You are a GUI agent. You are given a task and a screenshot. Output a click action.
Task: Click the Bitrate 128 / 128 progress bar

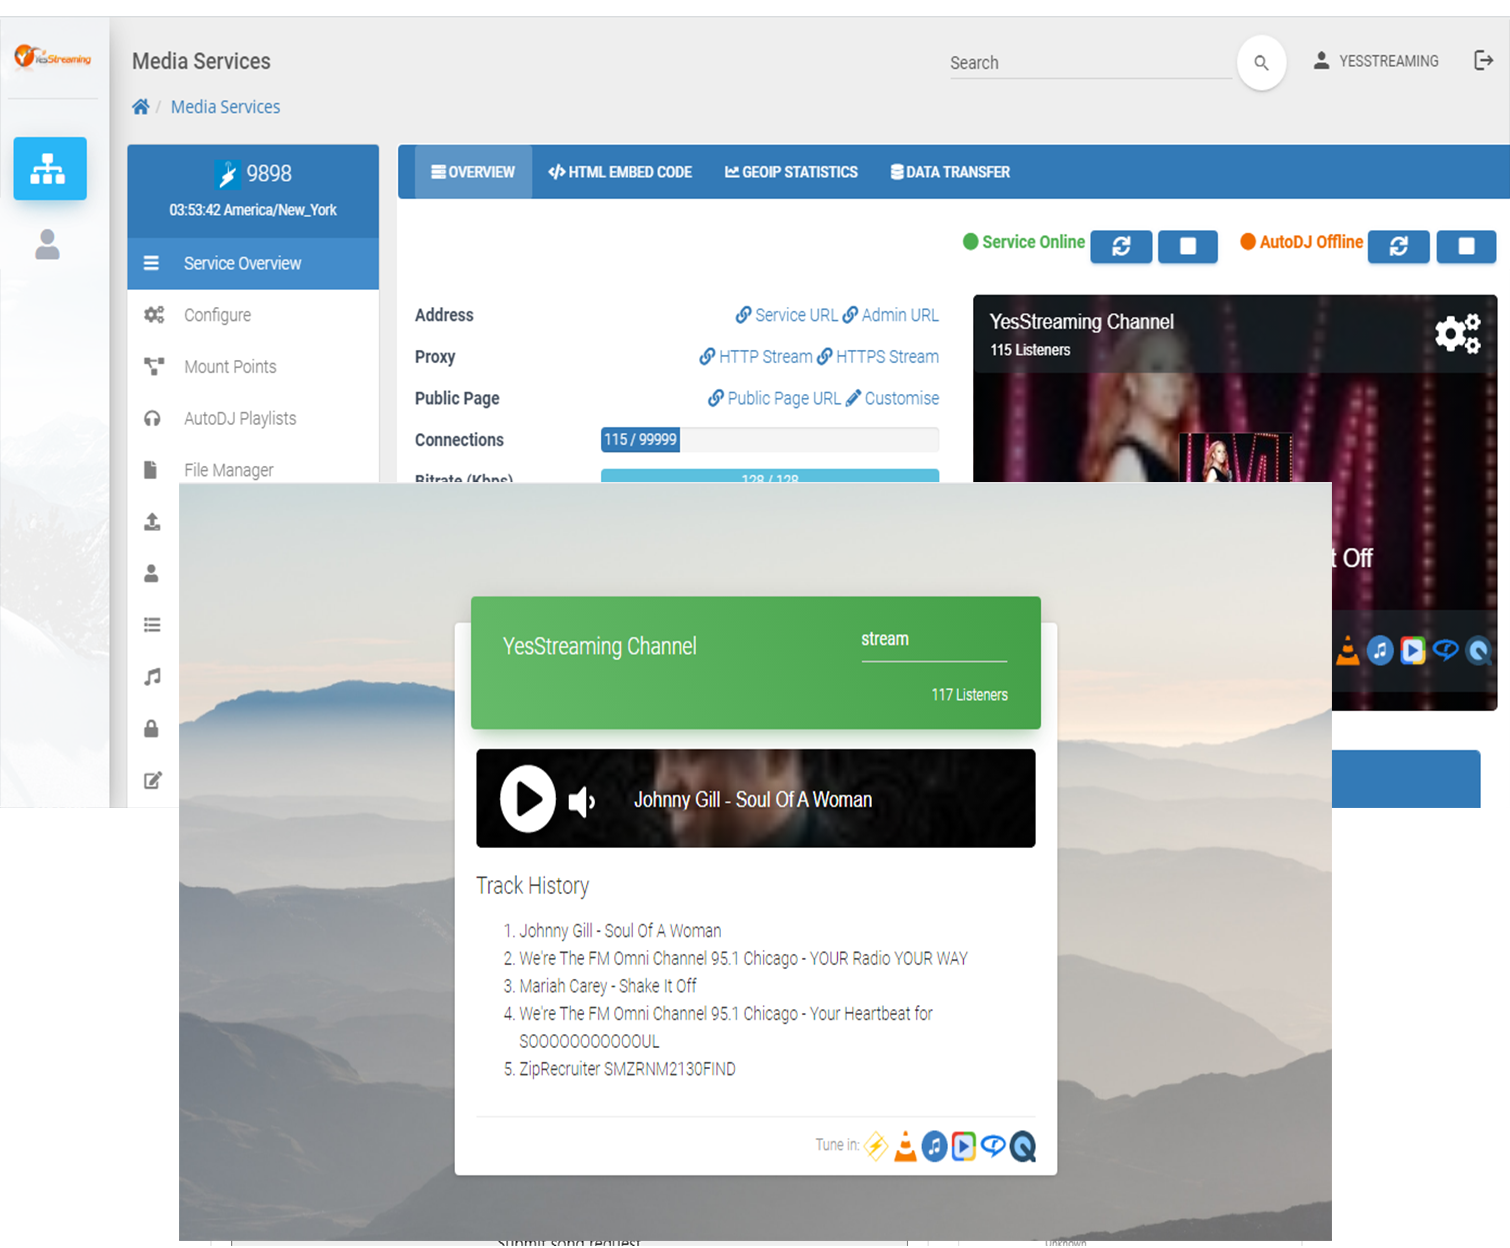(770, 476)
